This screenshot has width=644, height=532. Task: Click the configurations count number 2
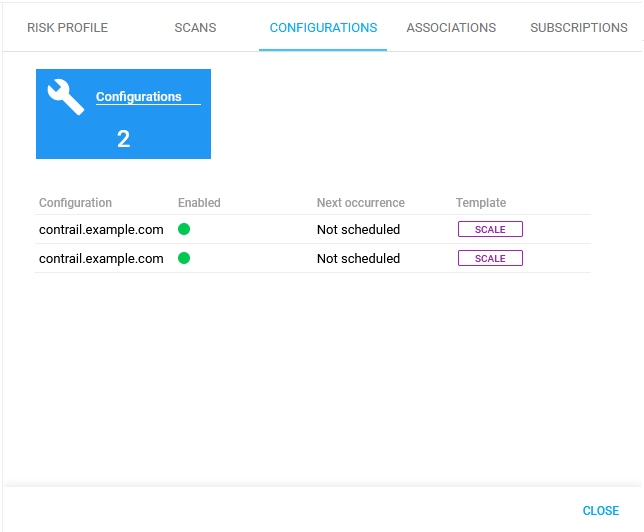123,139
